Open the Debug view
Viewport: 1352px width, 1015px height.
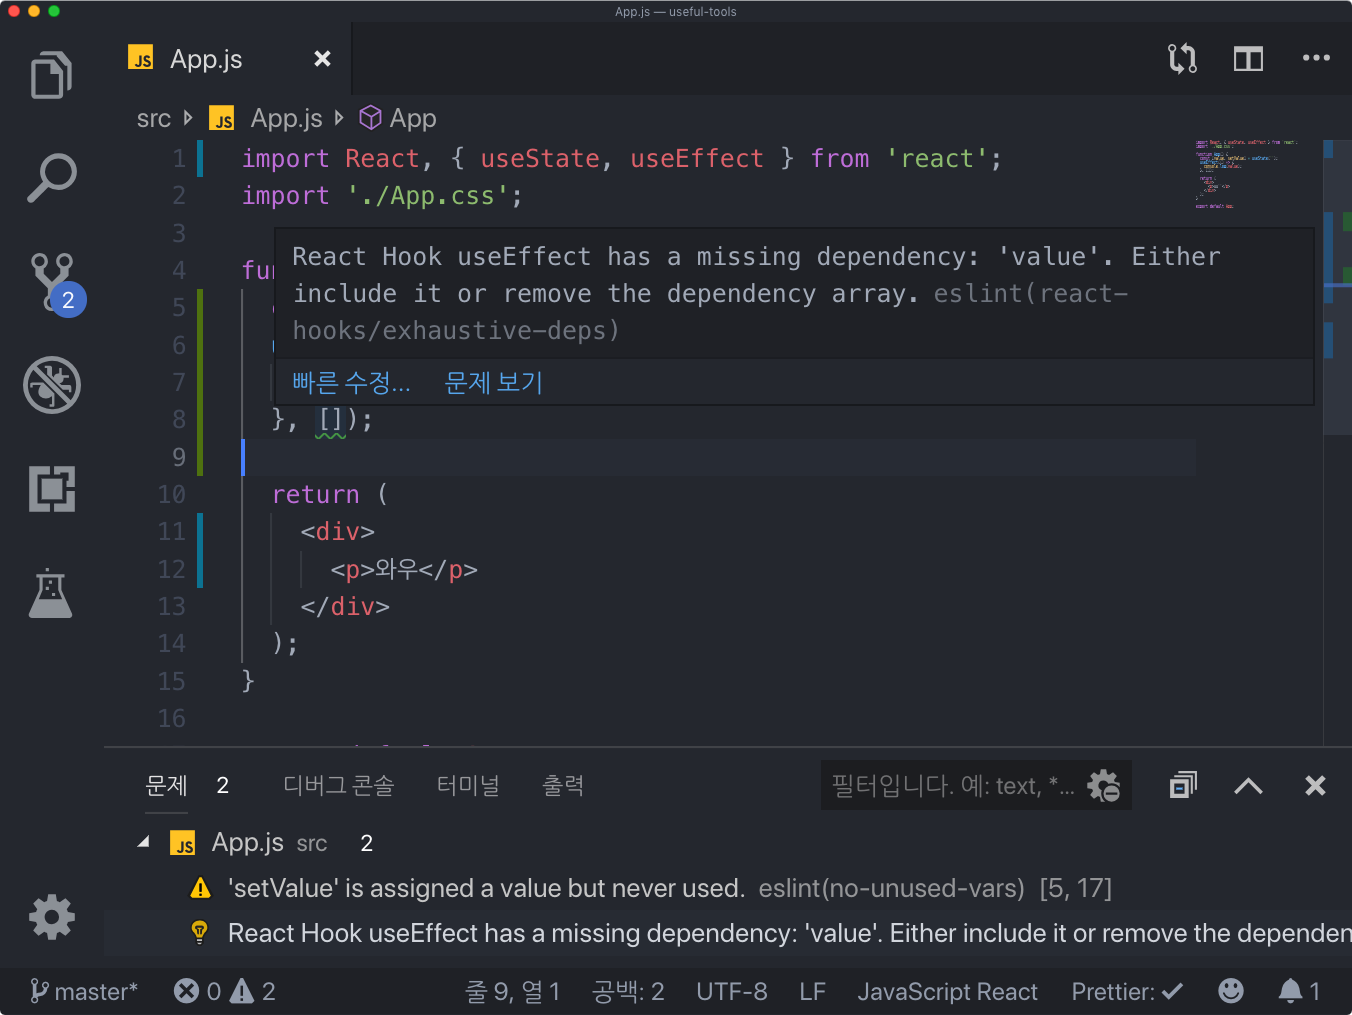click(52, 385)
